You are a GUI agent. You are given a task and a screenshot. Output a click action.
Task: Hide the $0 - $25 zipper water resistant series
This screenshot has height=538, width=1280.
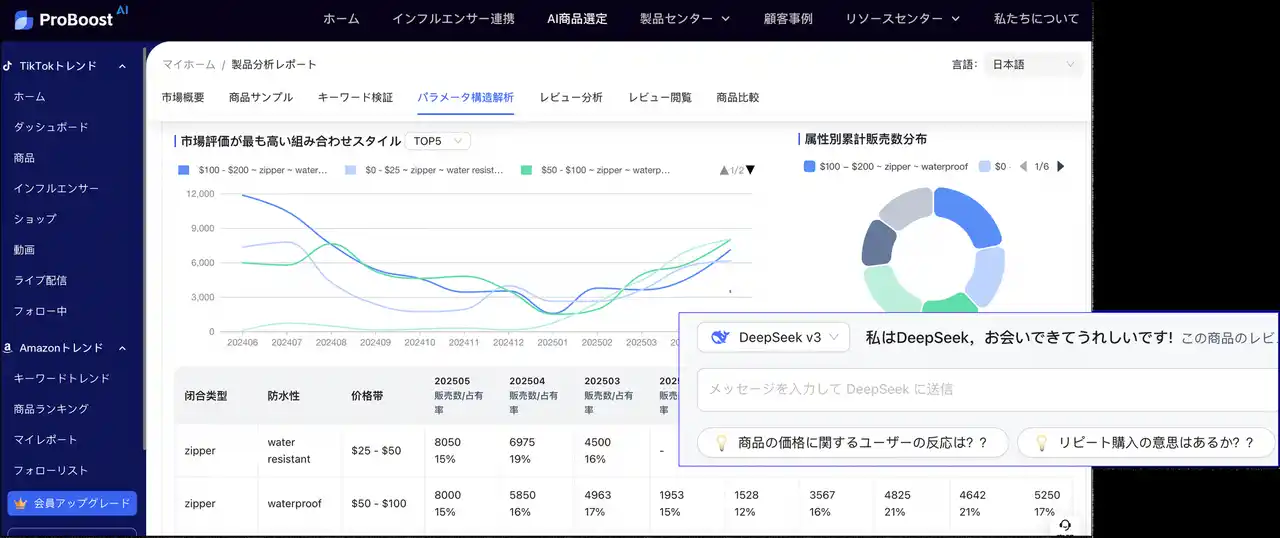coord(424,170)
